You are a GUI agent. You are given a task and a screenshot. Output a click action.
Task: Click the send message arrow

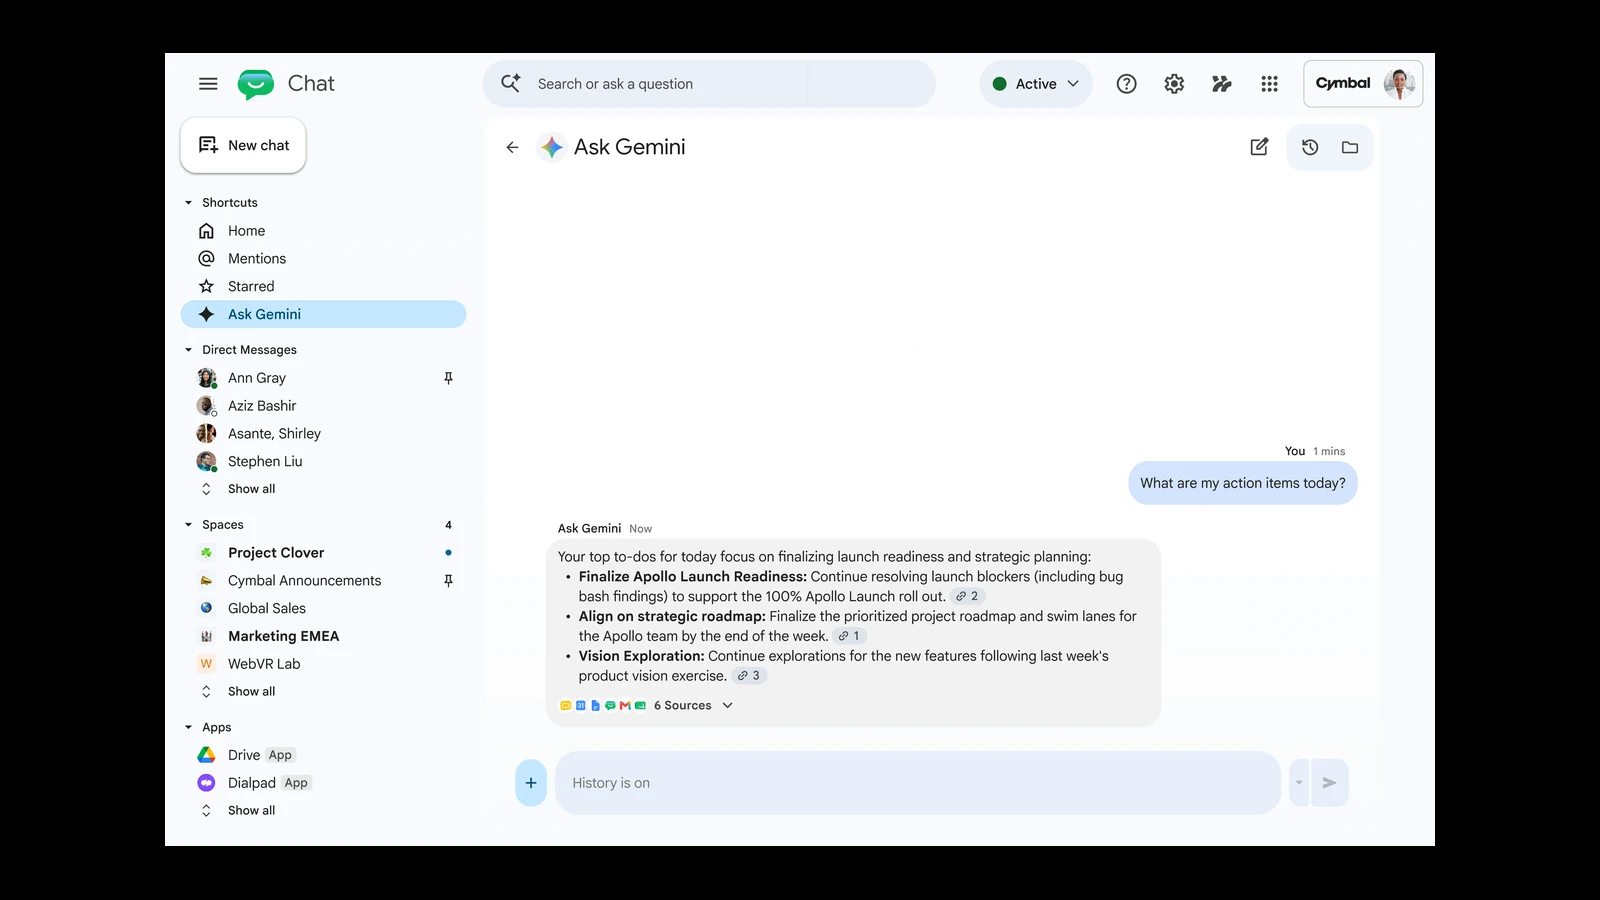click(x=1329, y=783)
